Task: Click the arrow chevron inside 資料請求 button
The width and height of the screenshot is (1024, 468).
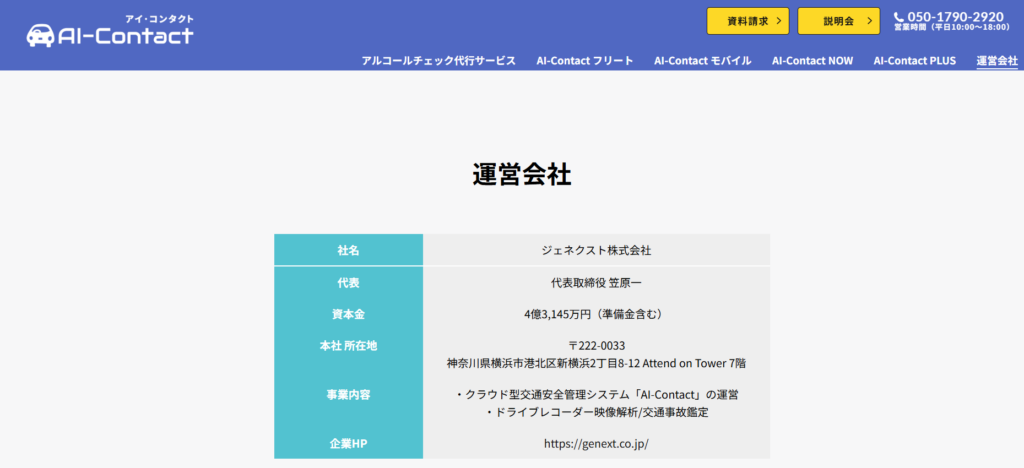Action: [778, 21]
